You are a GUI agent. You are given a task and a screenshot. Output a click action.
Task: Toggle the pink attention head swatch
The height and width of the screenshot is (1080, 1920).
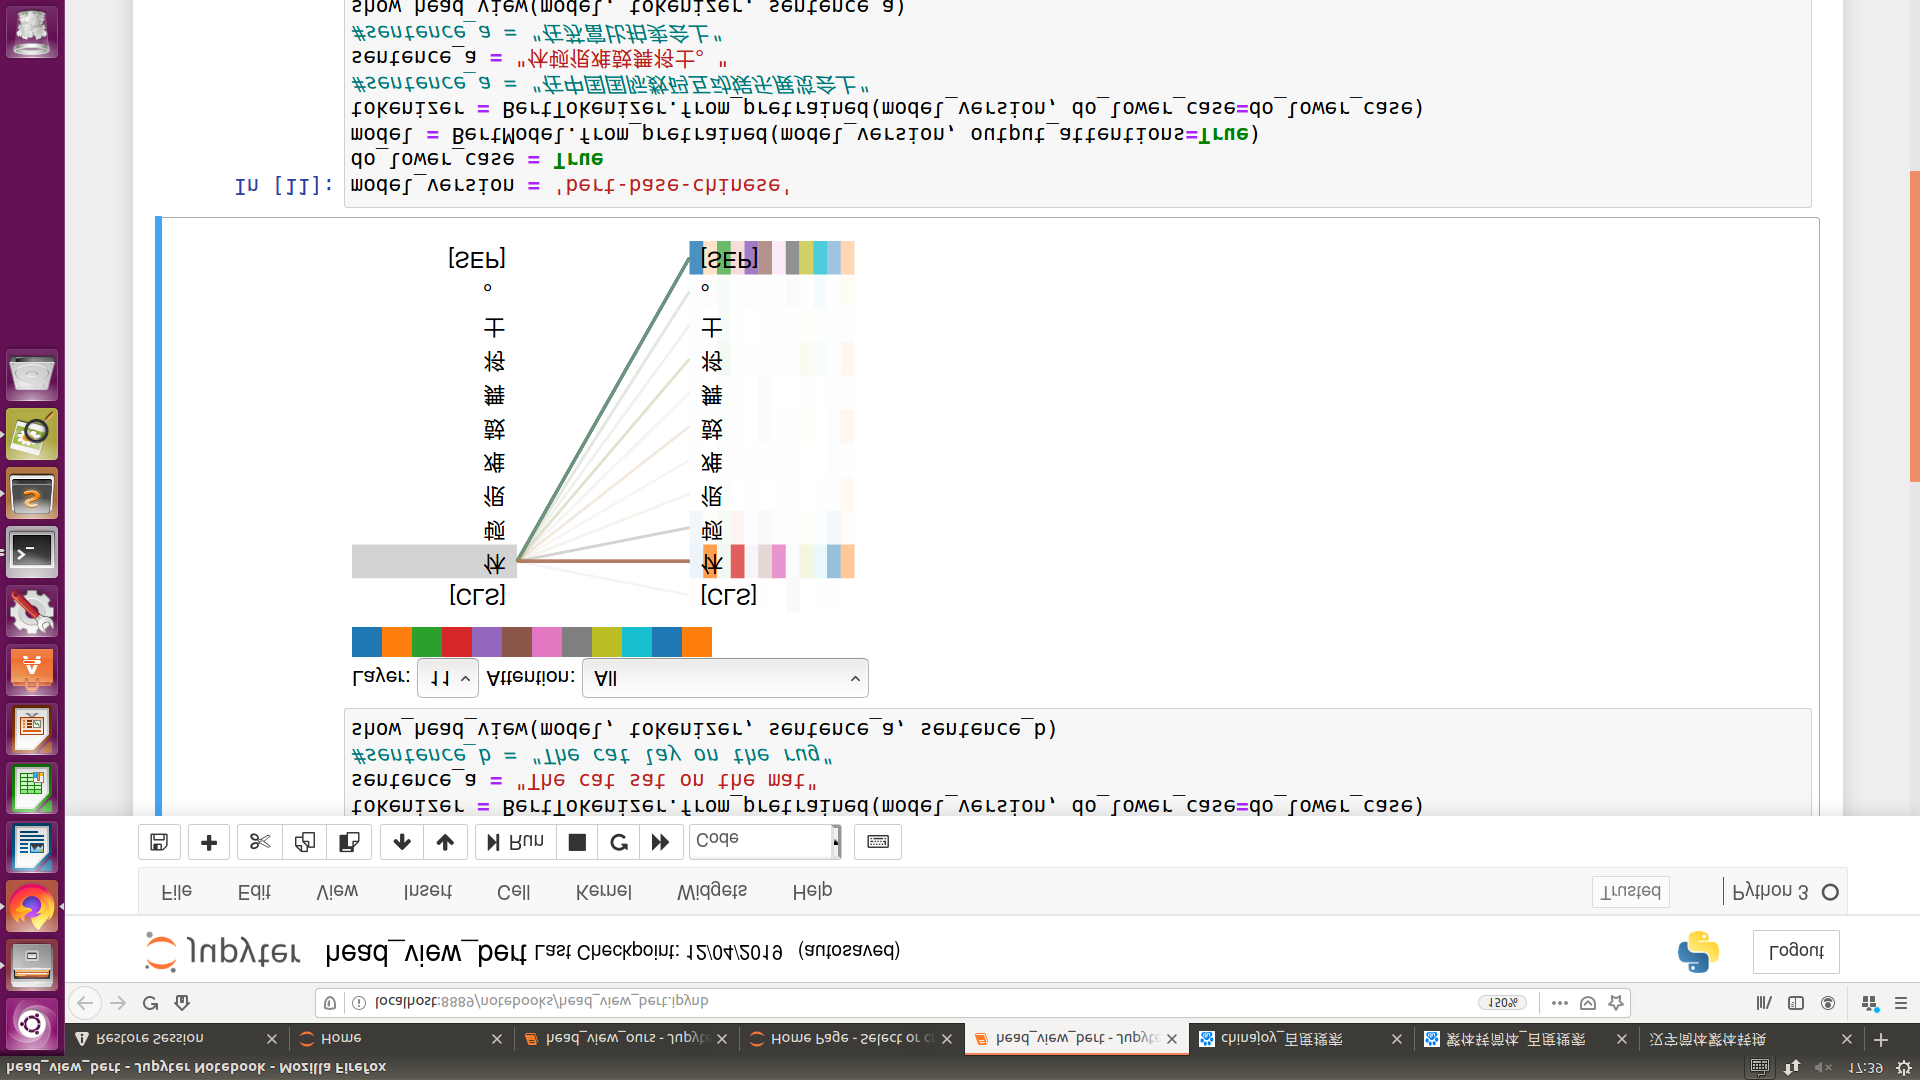546,642
